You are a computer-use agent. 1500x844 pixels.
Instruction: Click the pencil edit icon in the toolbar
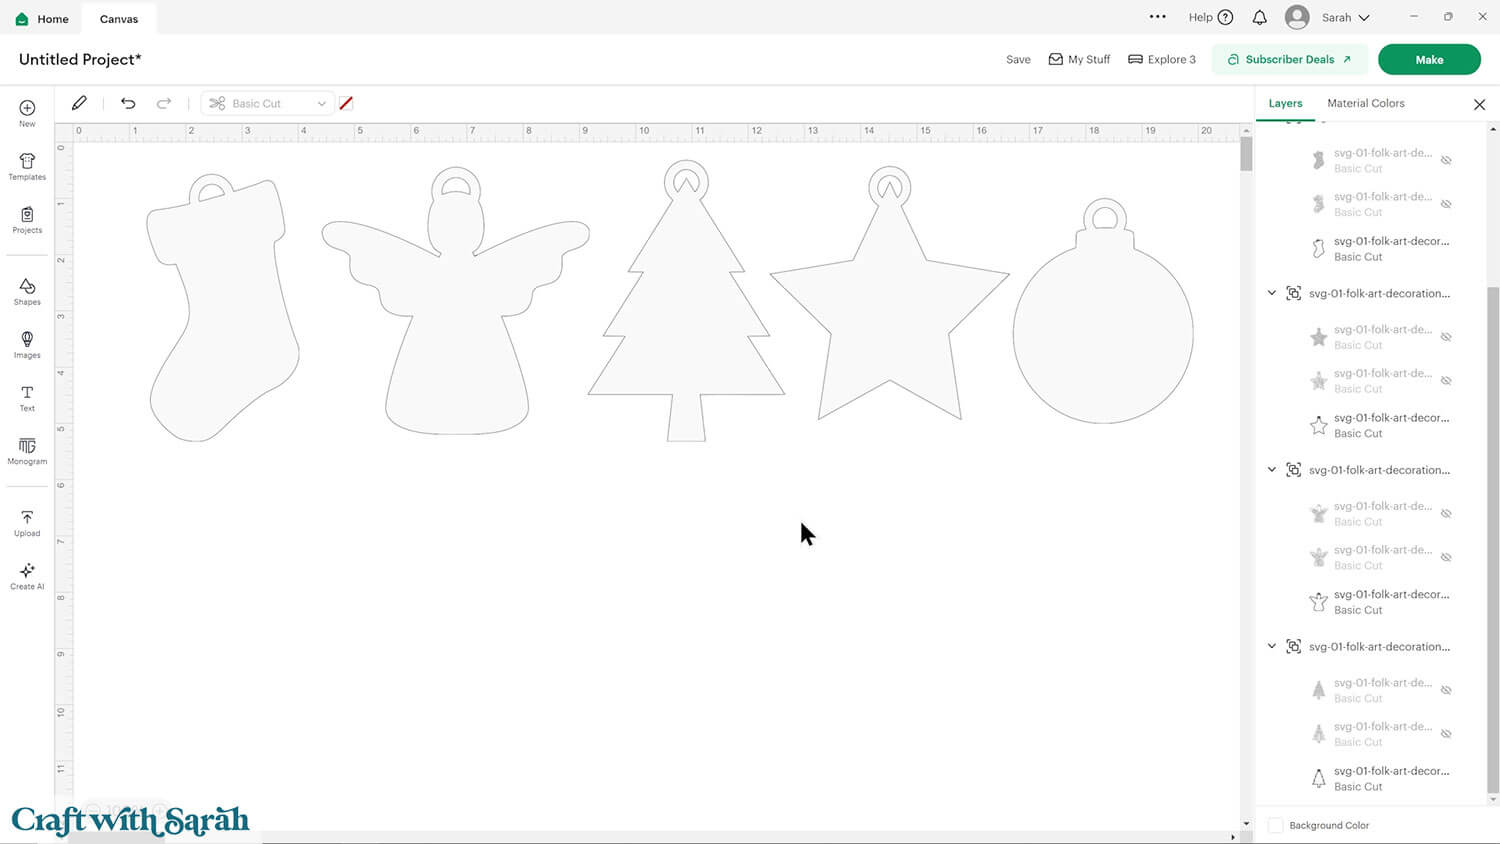pos(79,103)
